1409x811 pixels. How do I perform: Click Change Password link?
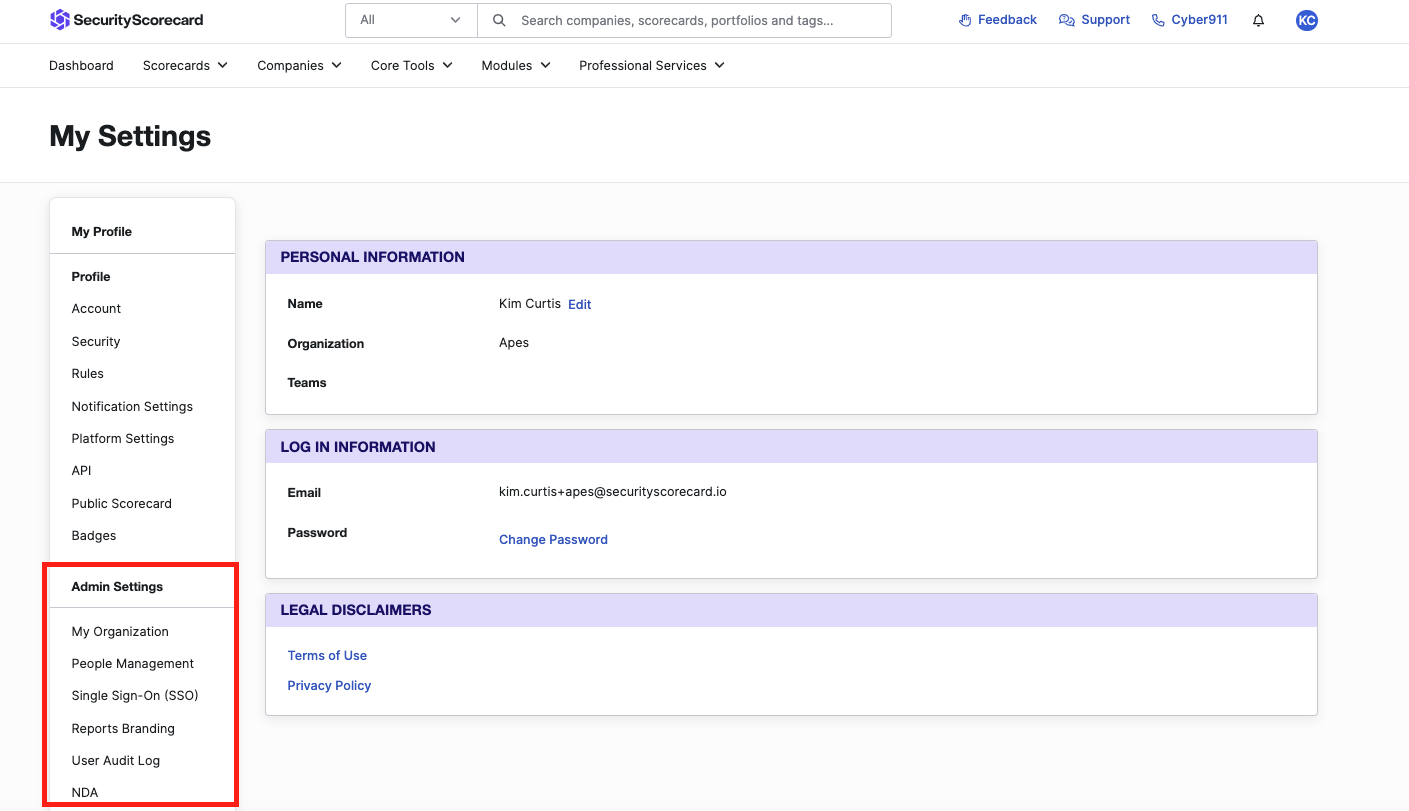click(x=553, y=539)
